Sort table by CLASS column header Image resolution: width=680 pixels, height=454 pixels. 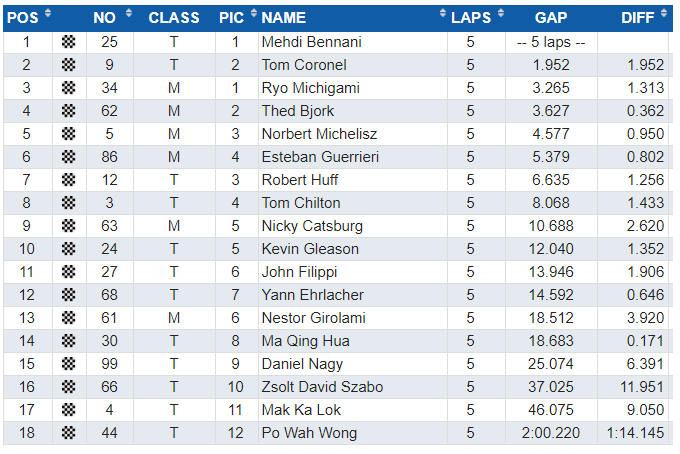point(173,18)
